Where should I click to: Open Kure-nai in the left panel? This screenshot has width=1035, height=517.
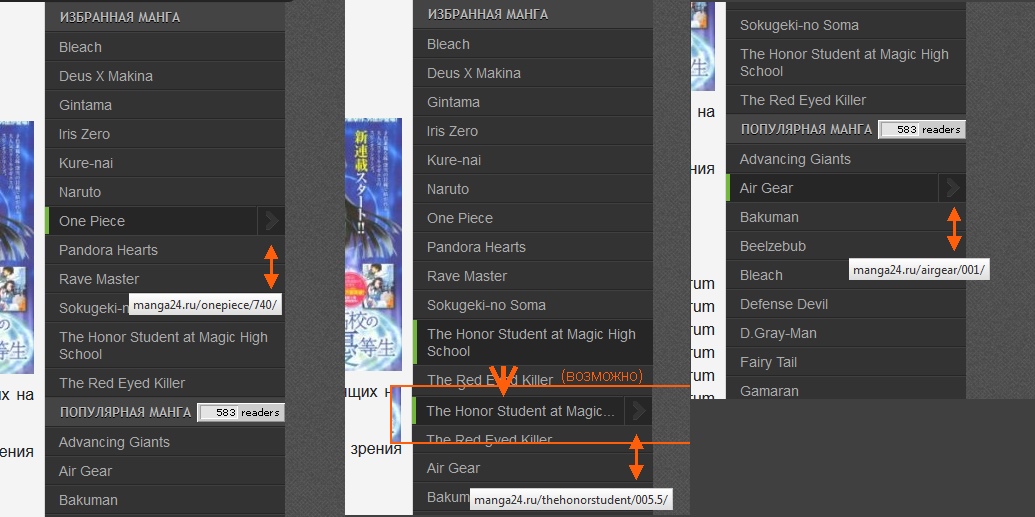(x=165, y=164)
